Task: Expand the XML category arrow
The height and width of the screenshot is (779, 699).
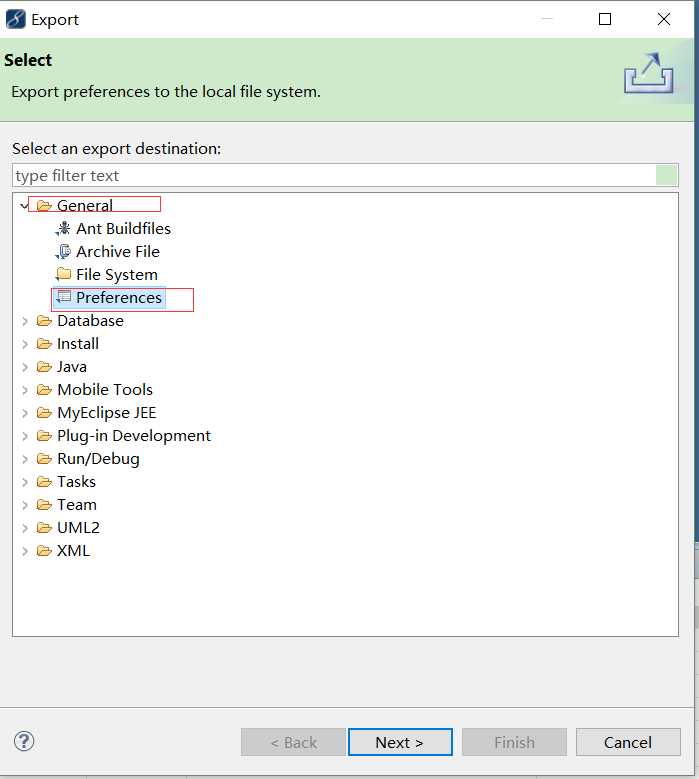Action: pyautogui.click(x=24, y=551)
